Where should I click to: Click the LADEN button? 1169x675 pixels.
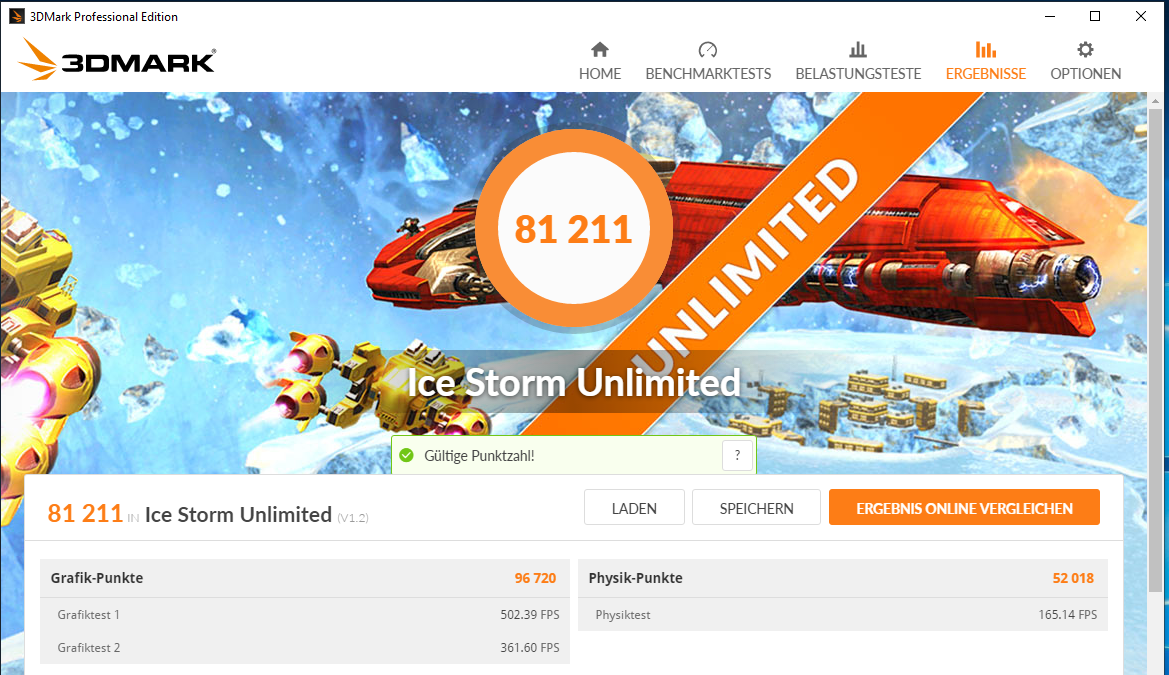pyautogui.click(x=634, y=508)
